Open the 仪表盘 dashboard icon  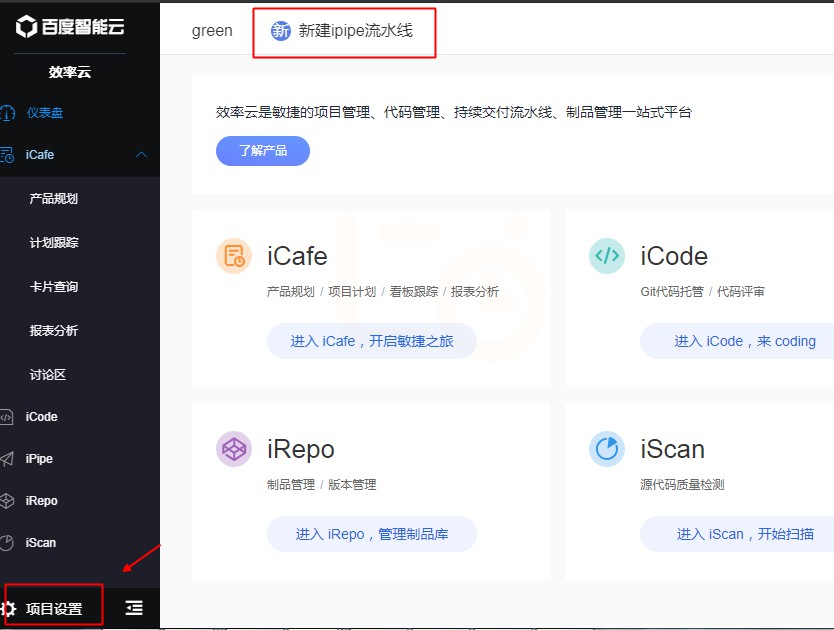(x=7, y=113)
